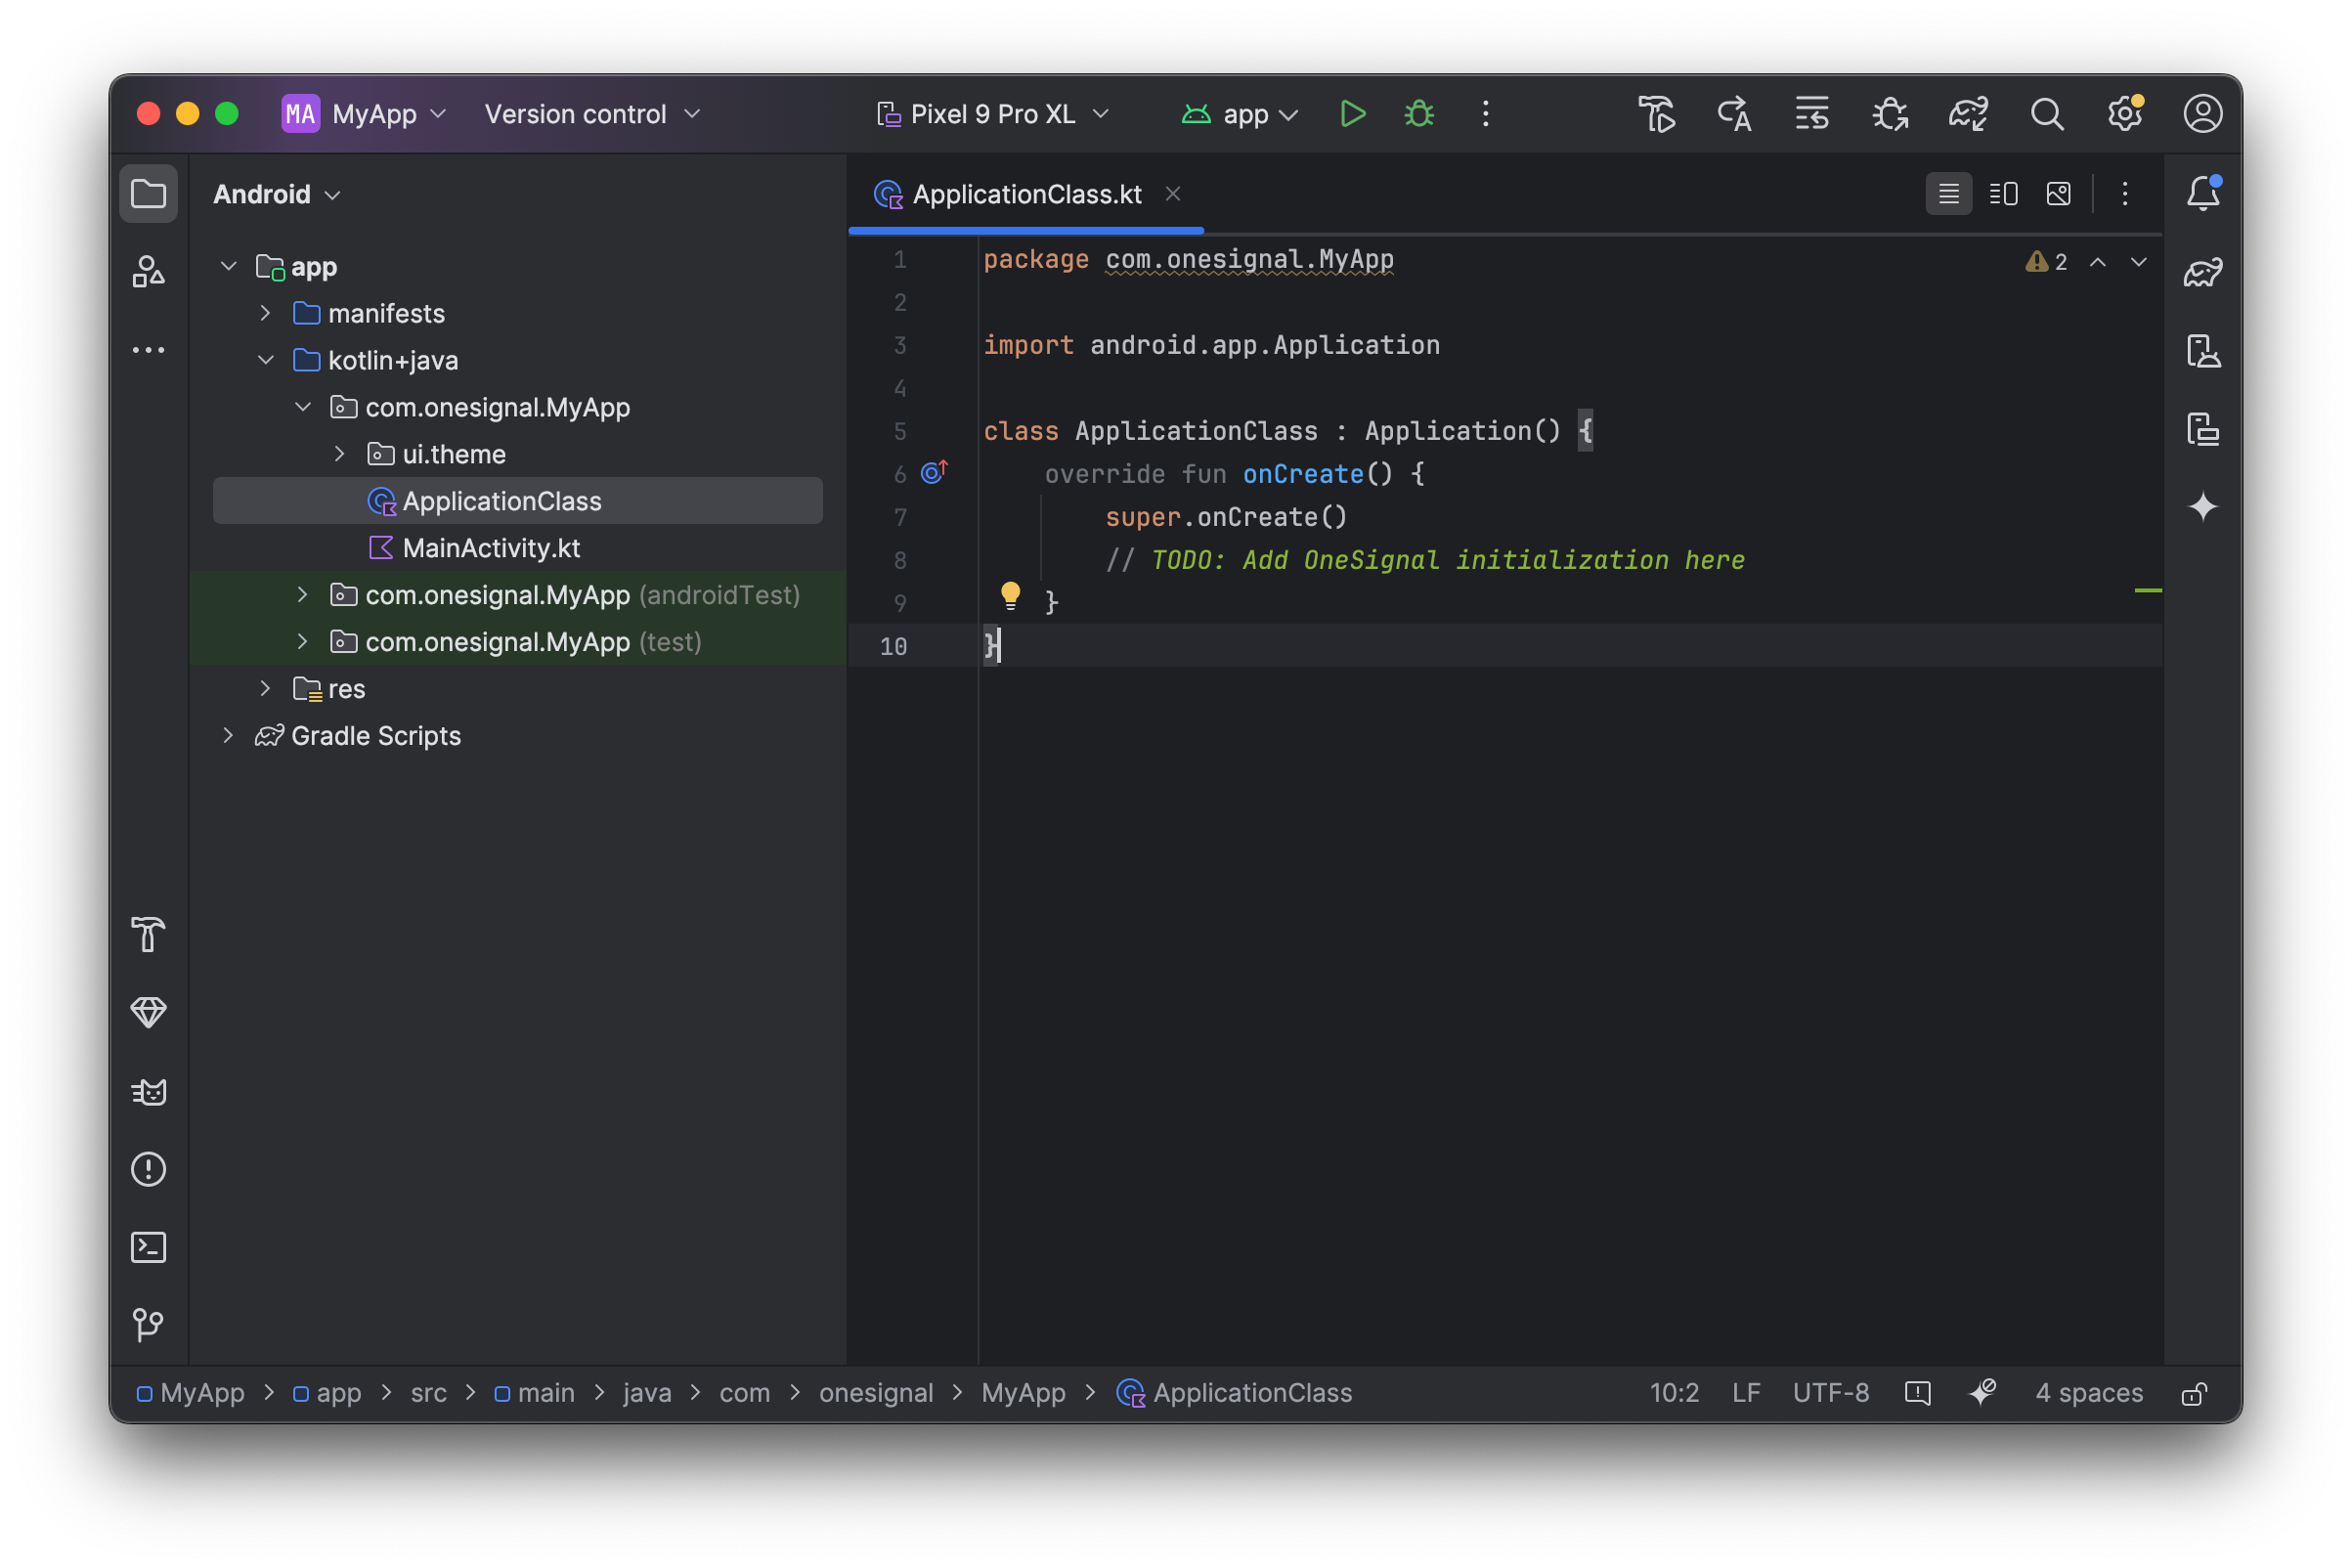Image resolution: width=2352 pixels, height=1568 pixels.
Task: Open the Version control menu
Action: [592, 114]
